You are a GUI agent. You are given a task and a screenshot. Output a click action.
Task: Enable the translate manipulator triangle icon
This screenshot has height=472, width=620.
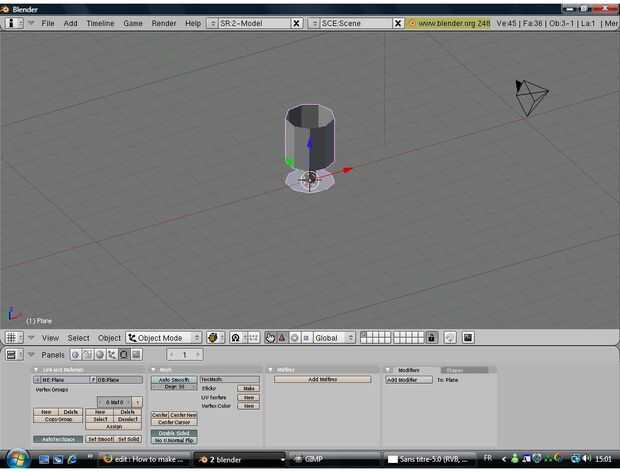pyautogui.click(x=282, y=338)
